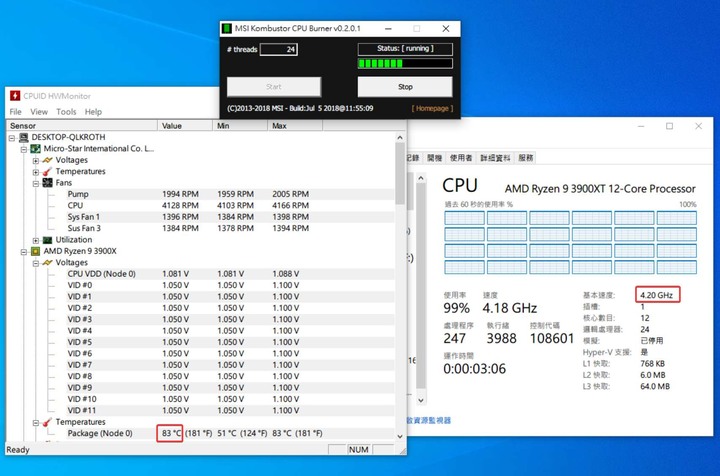This screenshot has width=720, height=476.
Task: Switch to the 服務 tab in Task Manager
Action: [x=526, y=157]
